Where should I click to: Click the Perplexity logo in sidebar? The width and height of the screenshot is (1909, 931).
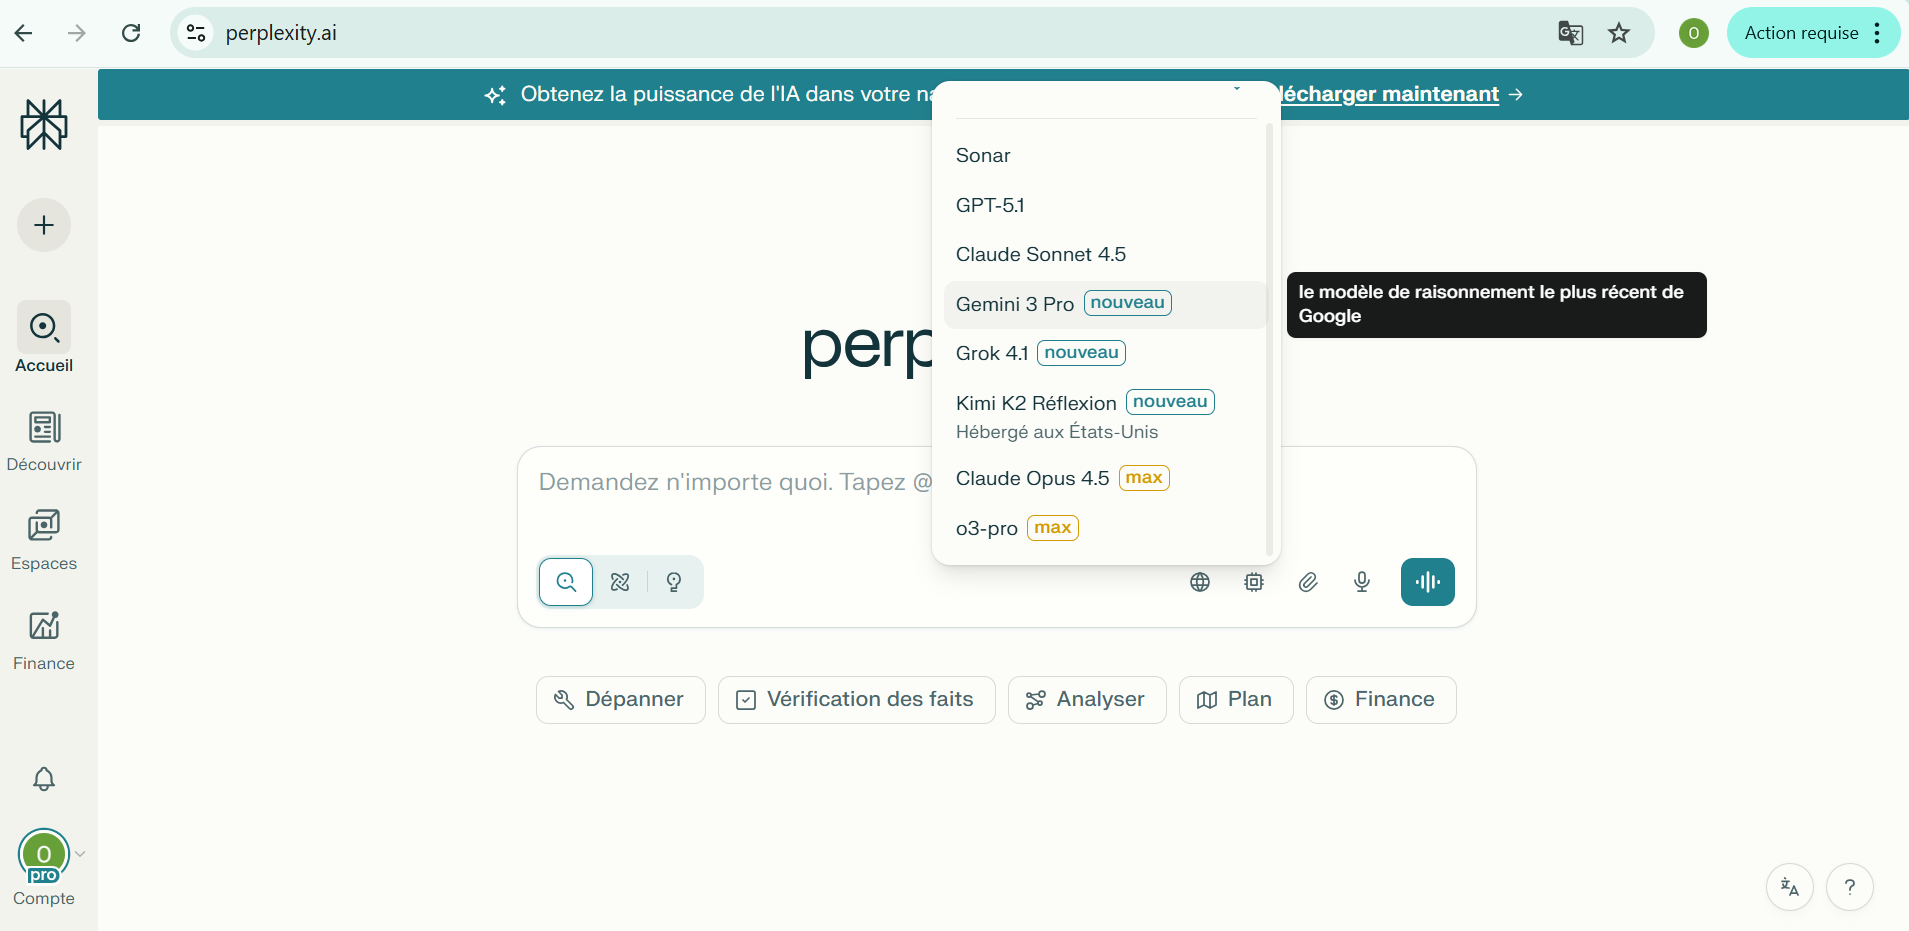point(44,125)
